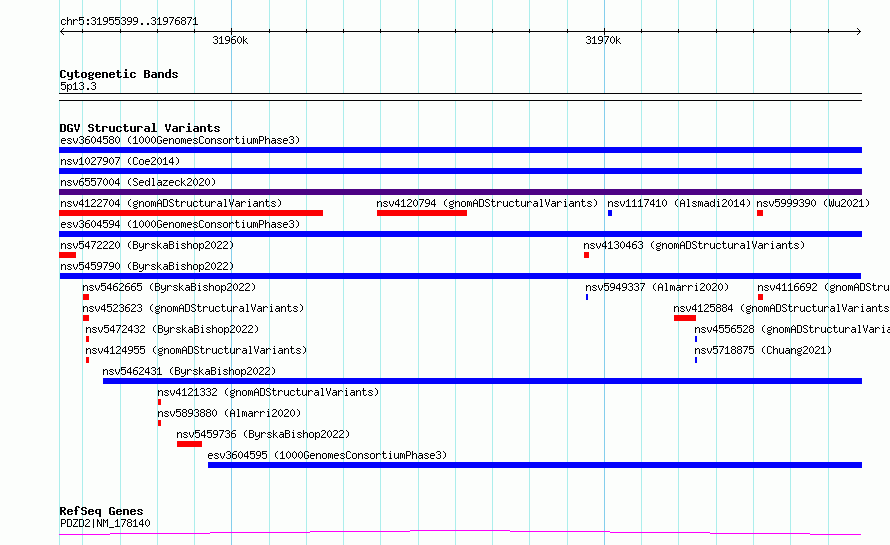890x545 pixels.
Task: Click the red nsv4121332 marker
Action: 159,402
